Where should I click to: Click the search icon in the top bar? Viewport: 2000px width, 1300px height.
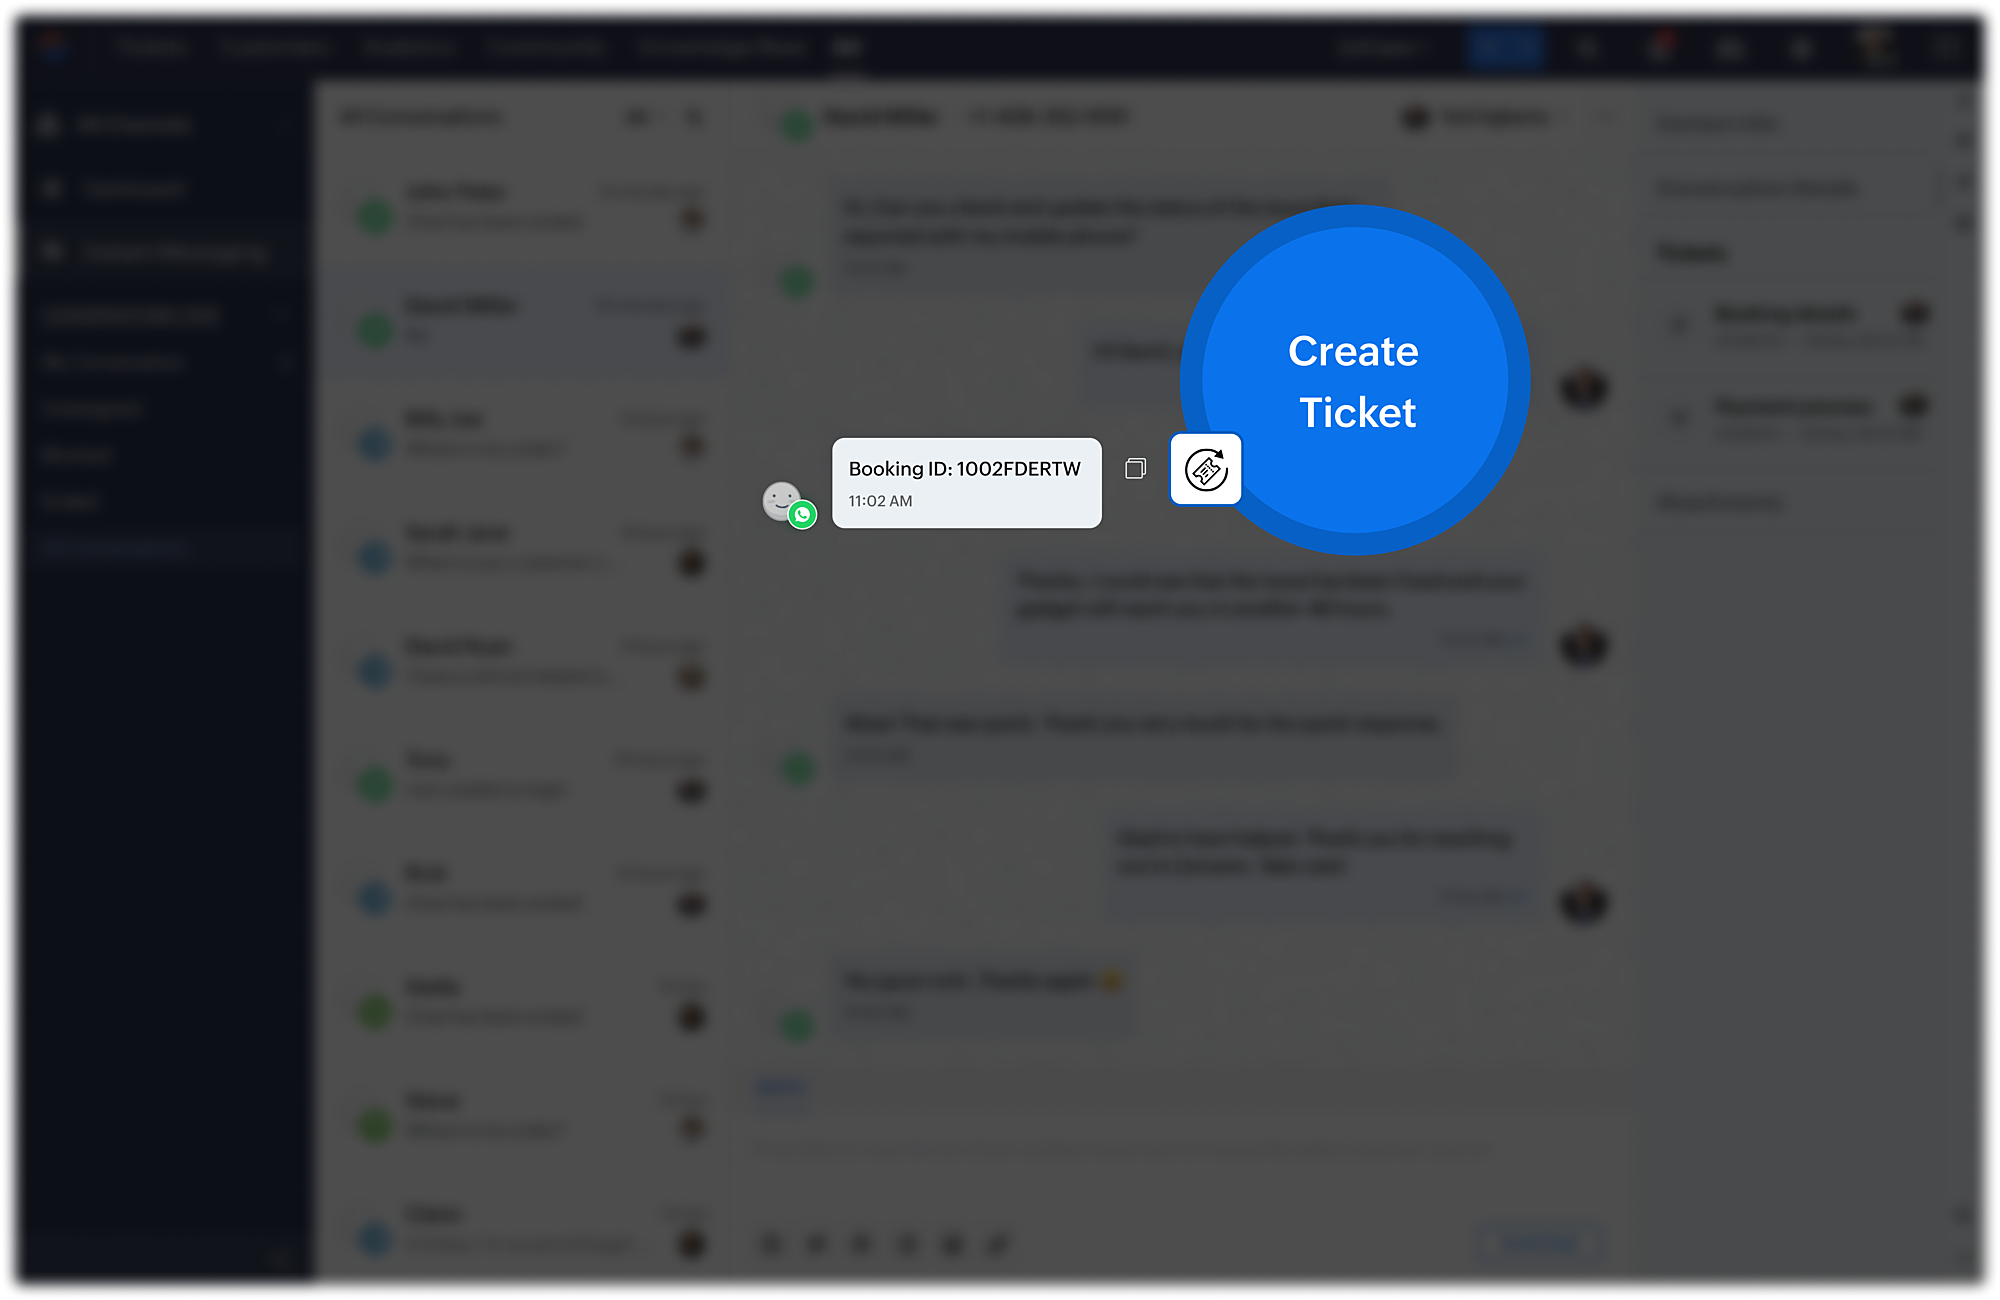tap(1587, 48)
